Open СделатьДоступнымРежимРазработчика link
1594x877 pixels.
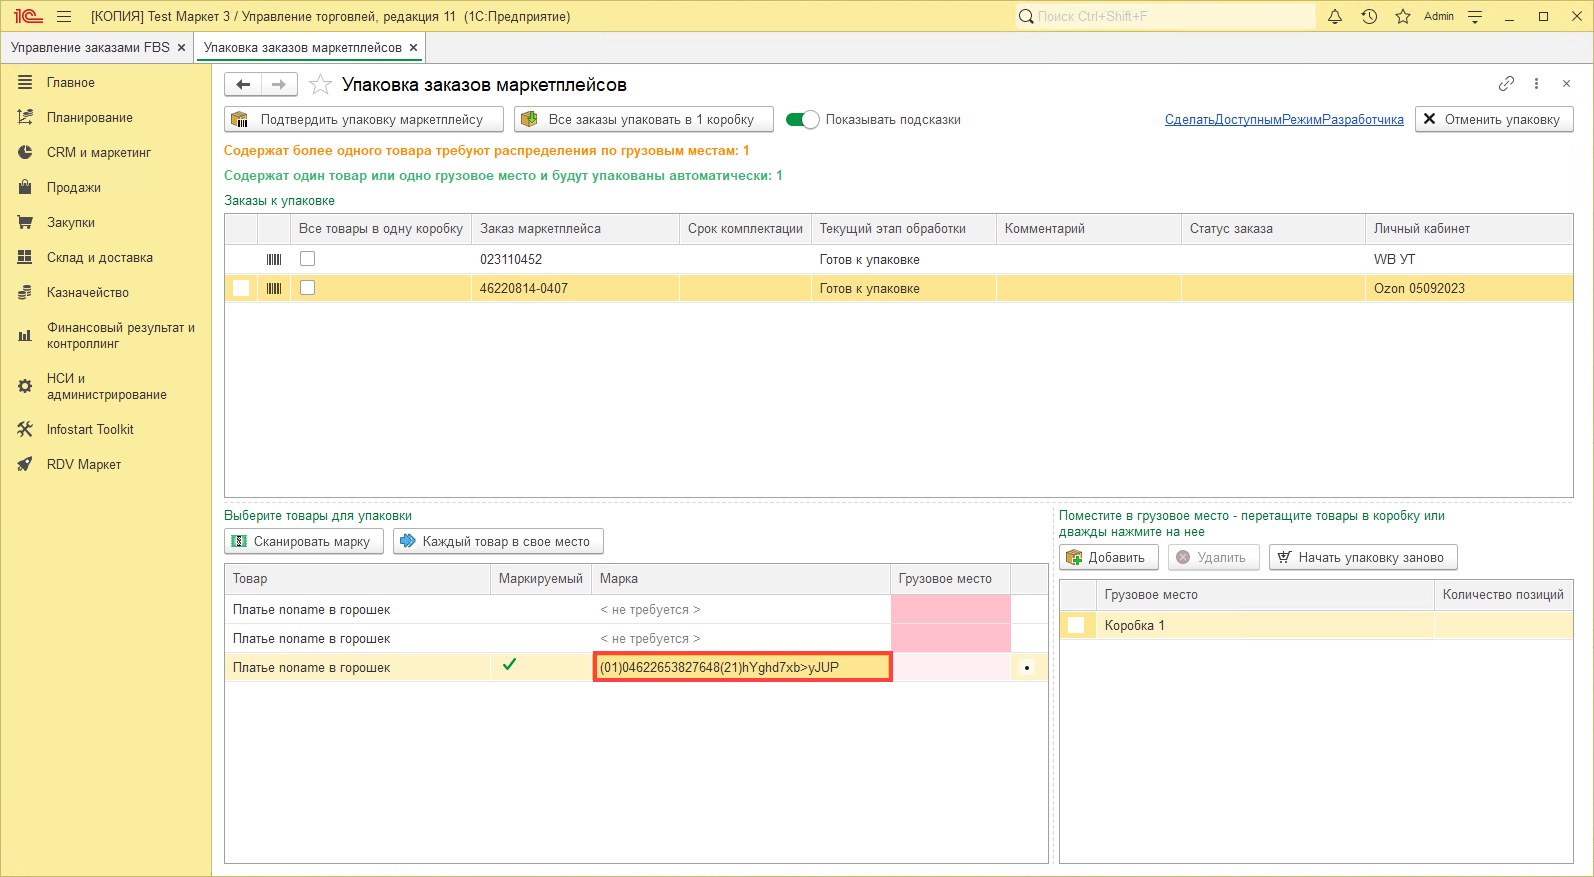point(1283,120)
